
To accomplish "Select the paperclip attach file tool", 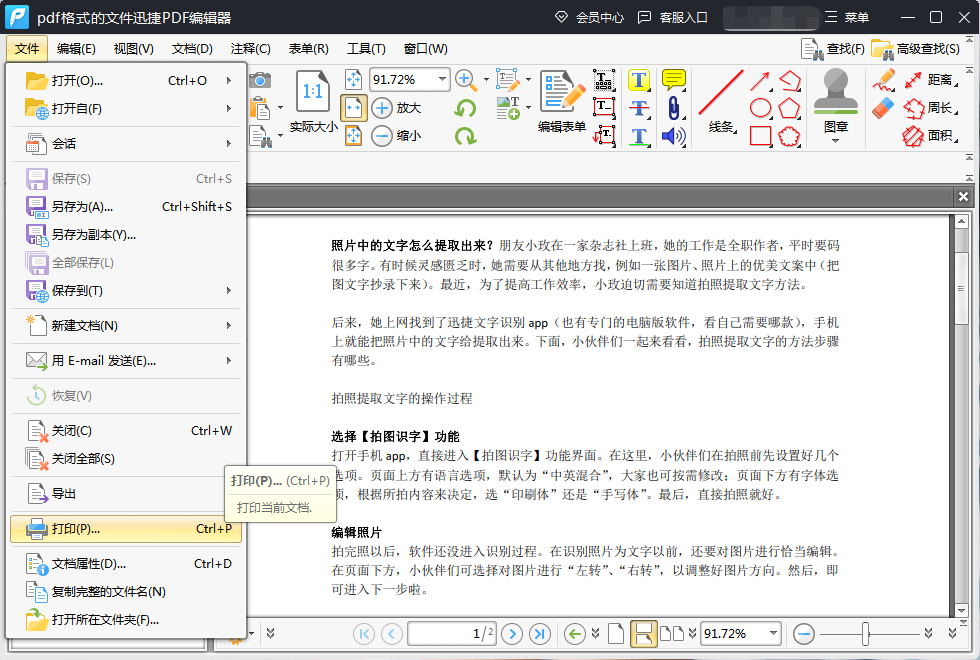I will (674, 108).
